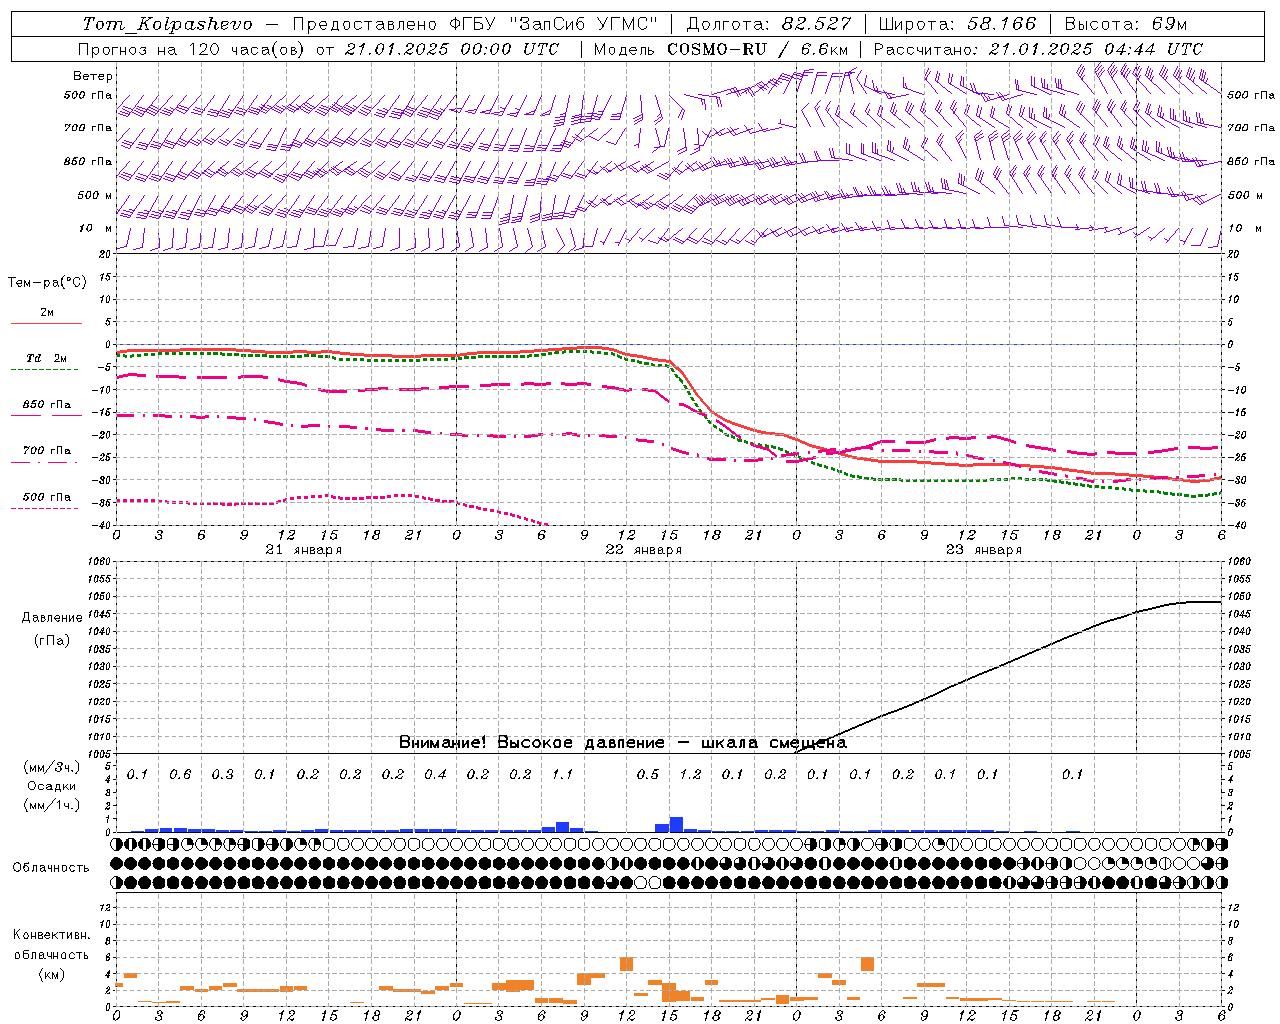Screen dimensions: 1280x1024
Task: Click the 'Ветер' wind panel label
Action: (93, 76)
